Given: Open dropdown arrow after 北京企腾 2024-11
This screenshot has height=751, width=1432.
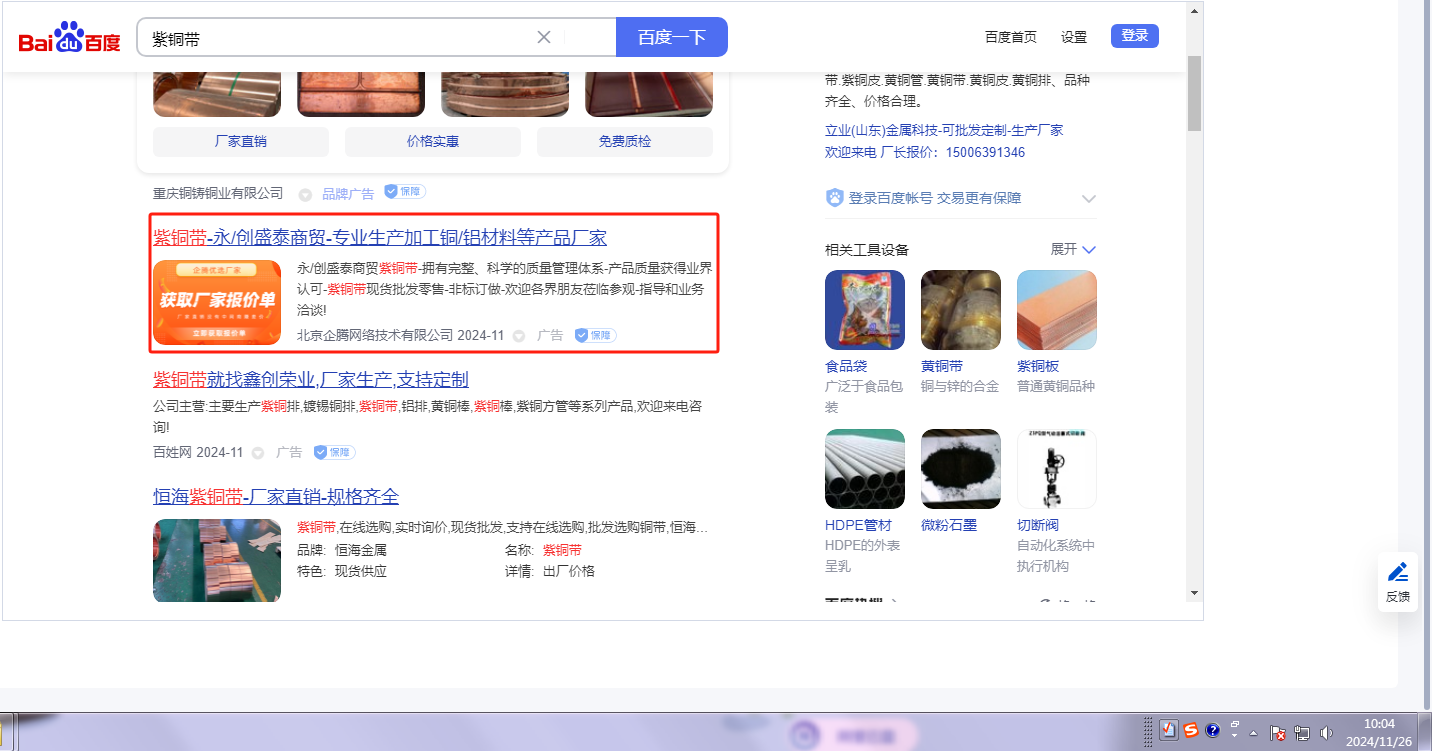Looking at the screenshot, I should [x=519, y=337].
